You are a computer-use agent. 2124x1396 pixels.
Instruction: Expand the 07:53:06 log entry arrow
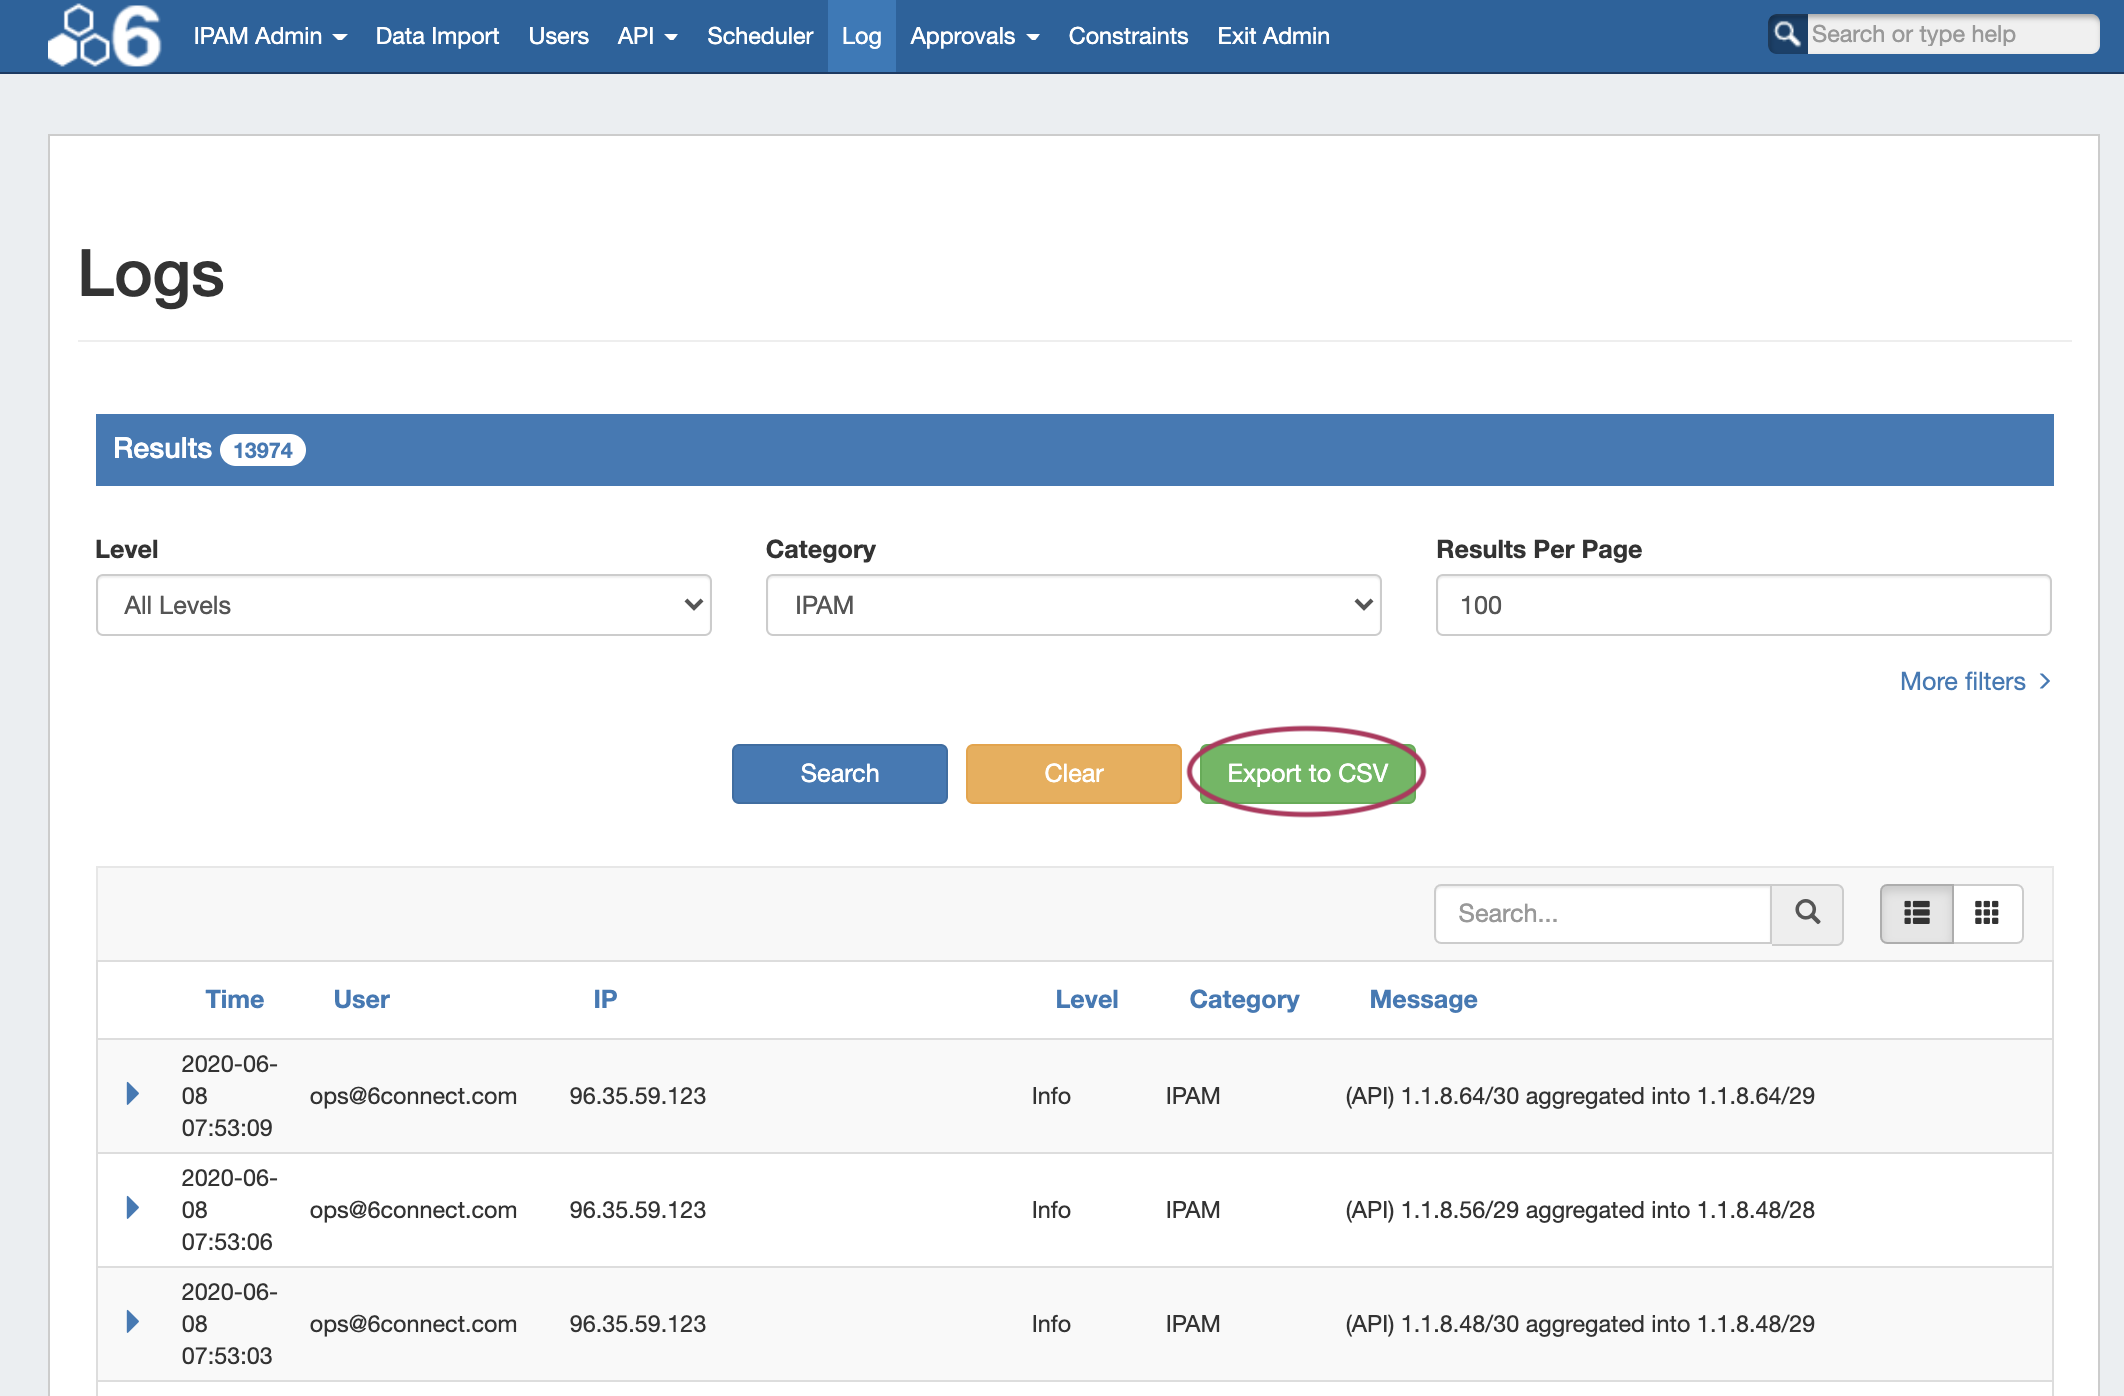click(x=132, y=1208)
